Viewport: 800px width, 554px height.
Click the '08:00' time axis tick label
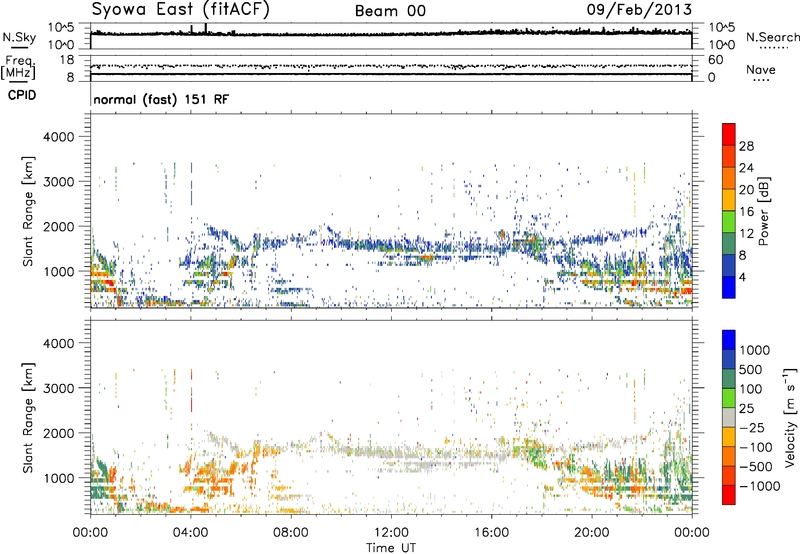tap(291, 533)
